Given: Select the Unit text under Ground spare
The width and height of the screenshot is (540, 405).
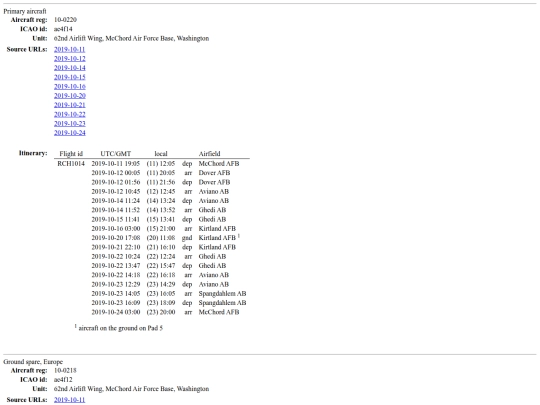Looking at the screenshot, I should tap(131, 389).
